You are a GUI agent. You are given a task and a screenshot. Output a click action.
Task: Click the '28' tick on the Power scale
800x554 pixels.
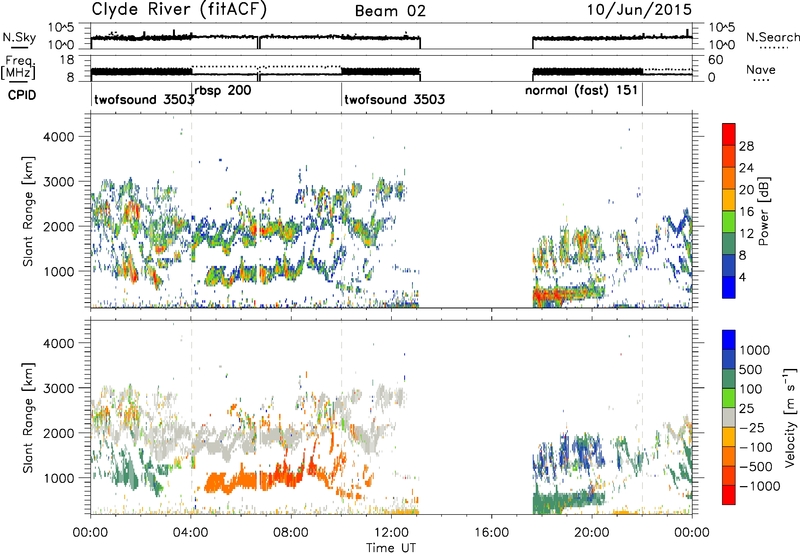click(746, 146)
